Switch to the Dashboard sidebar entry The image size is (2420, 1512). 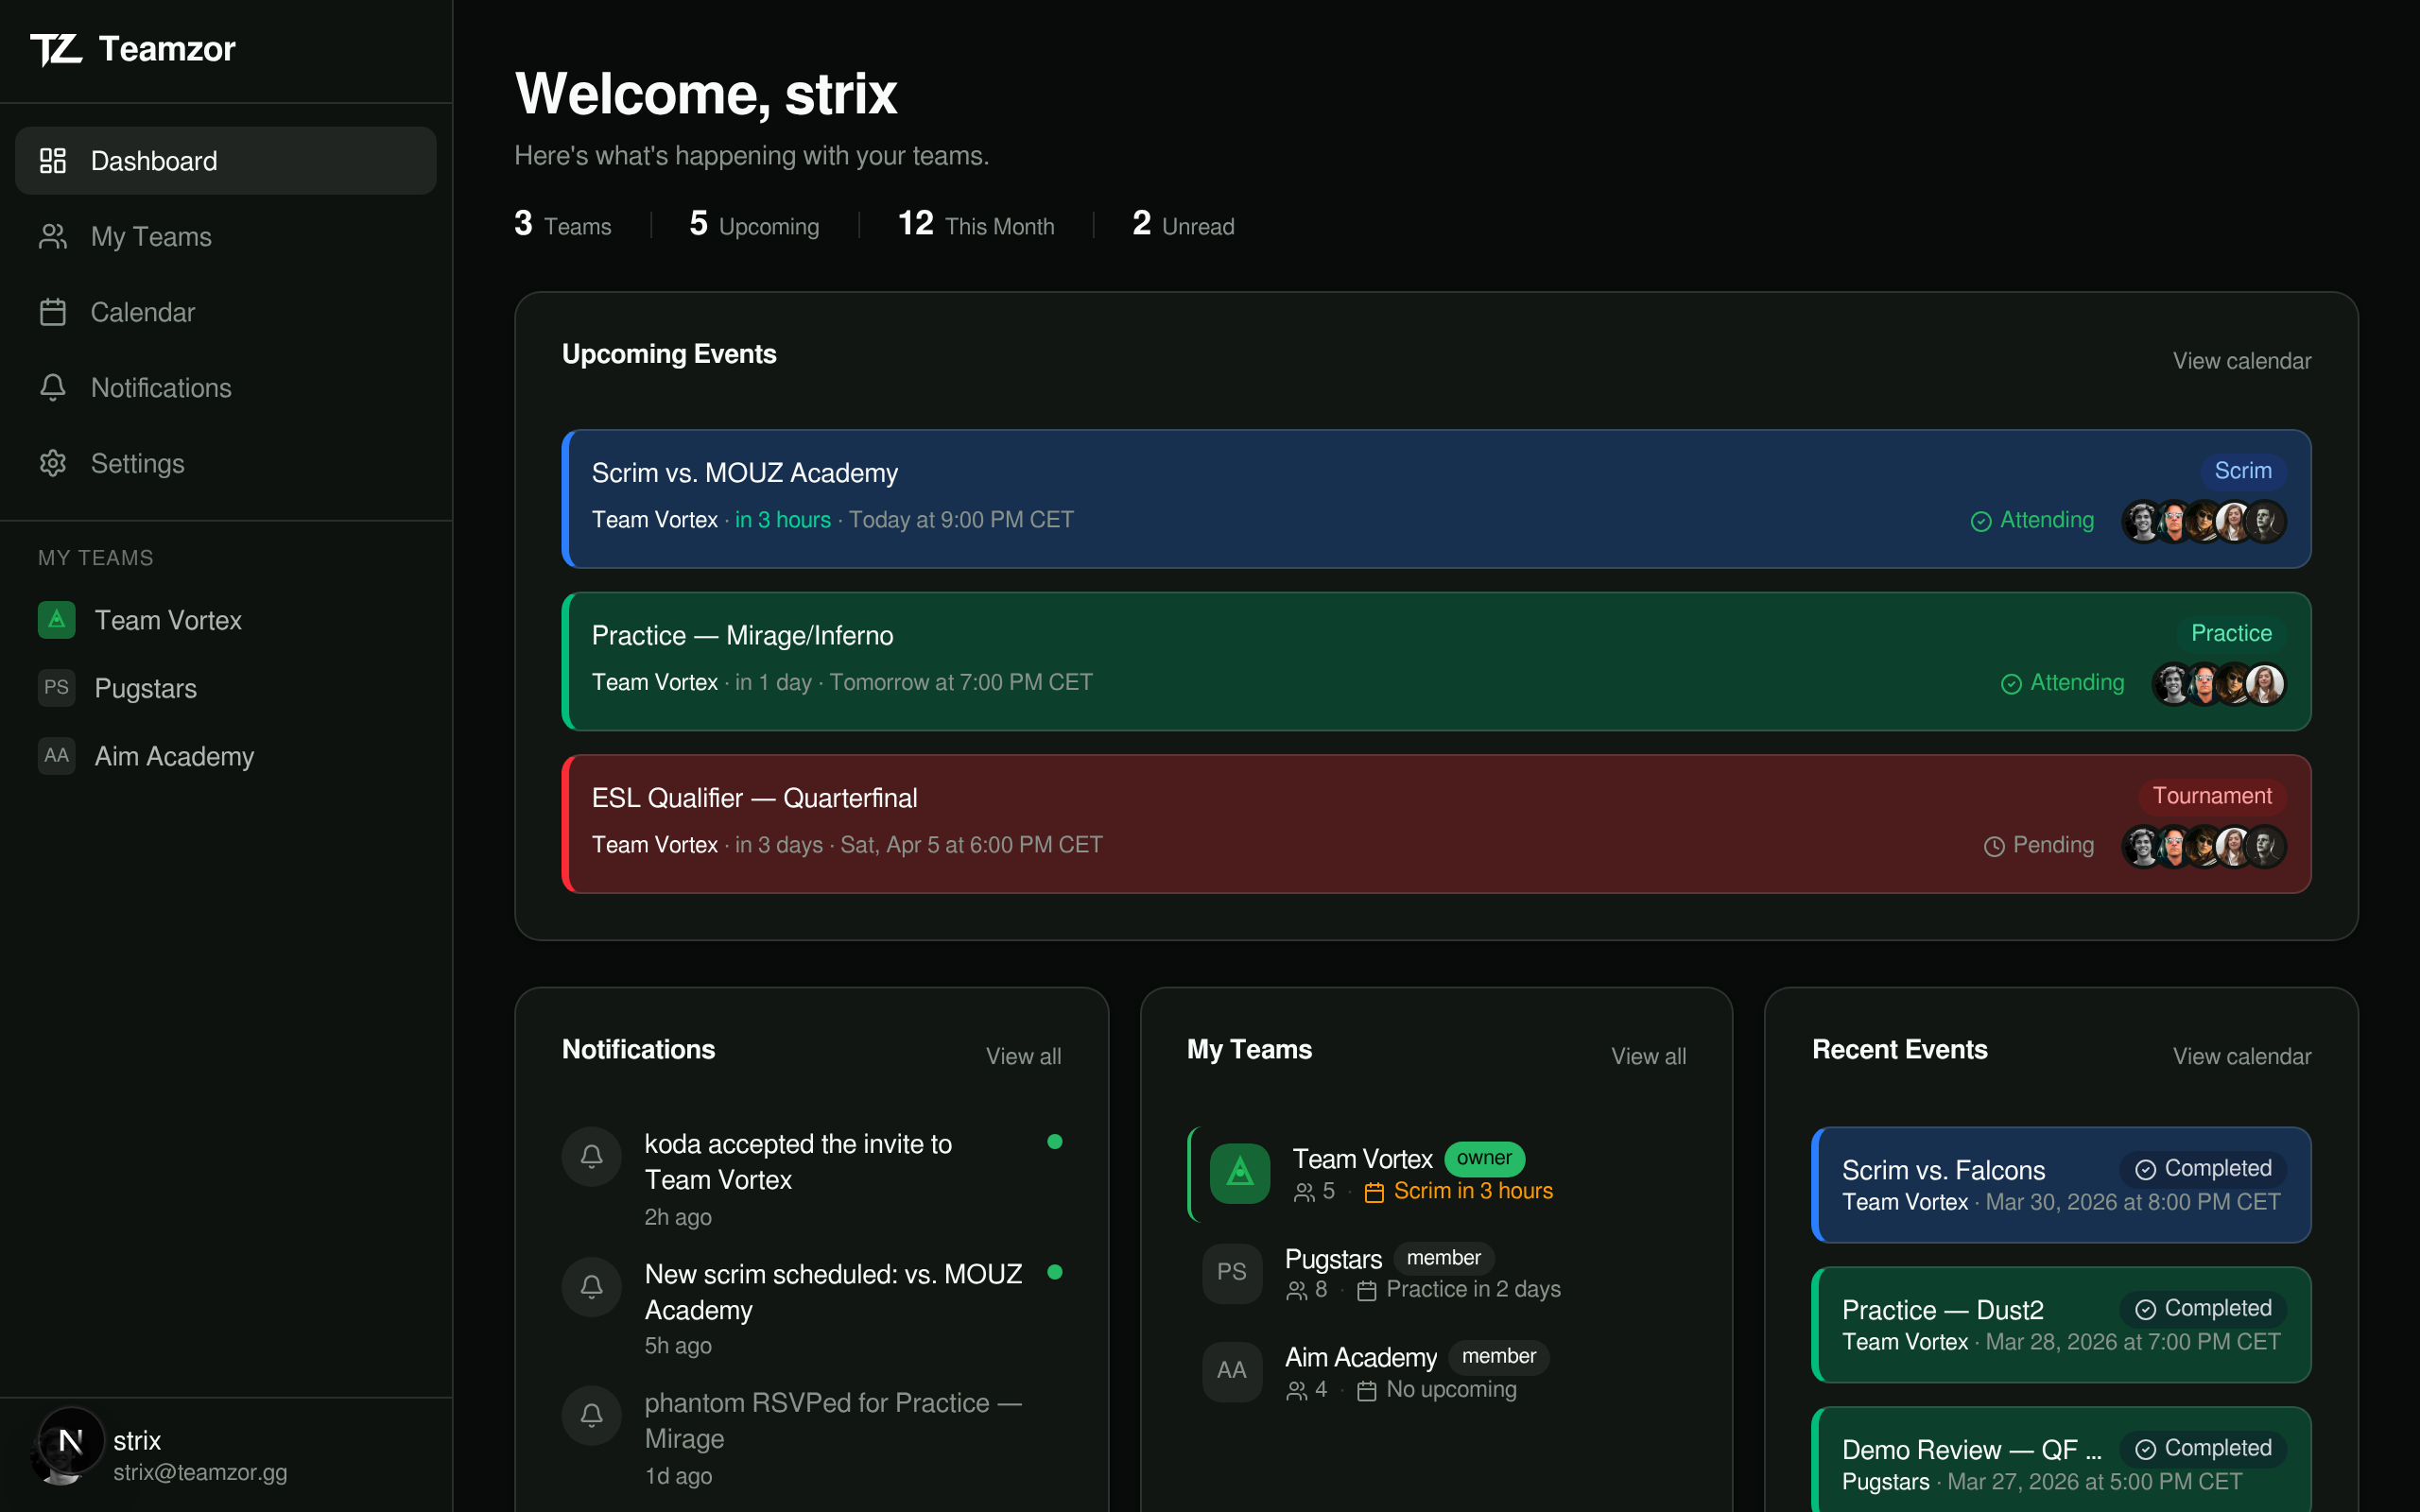pyautogui.click(x=154, y=160)
